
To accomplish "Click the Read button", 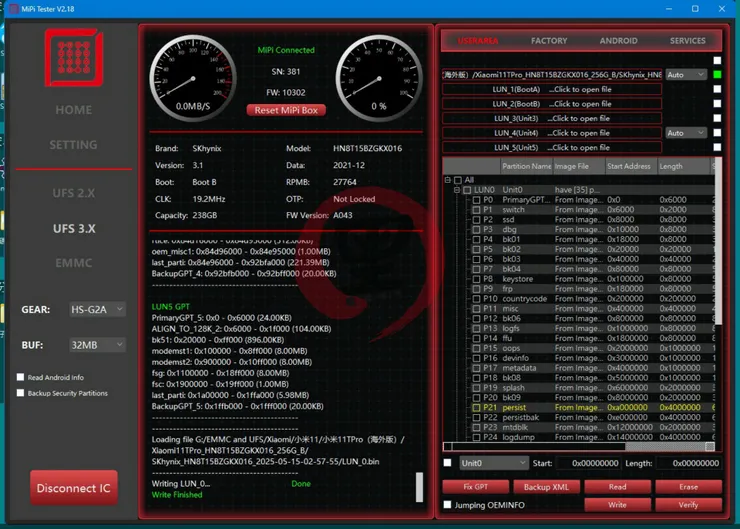I will (x=617, y=487).
